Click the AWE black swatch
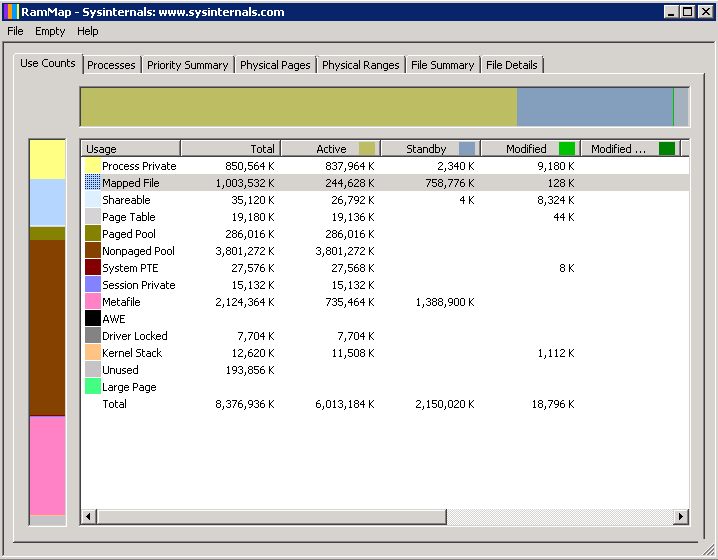This screenshot has width=718, height=560. [93, 319]
